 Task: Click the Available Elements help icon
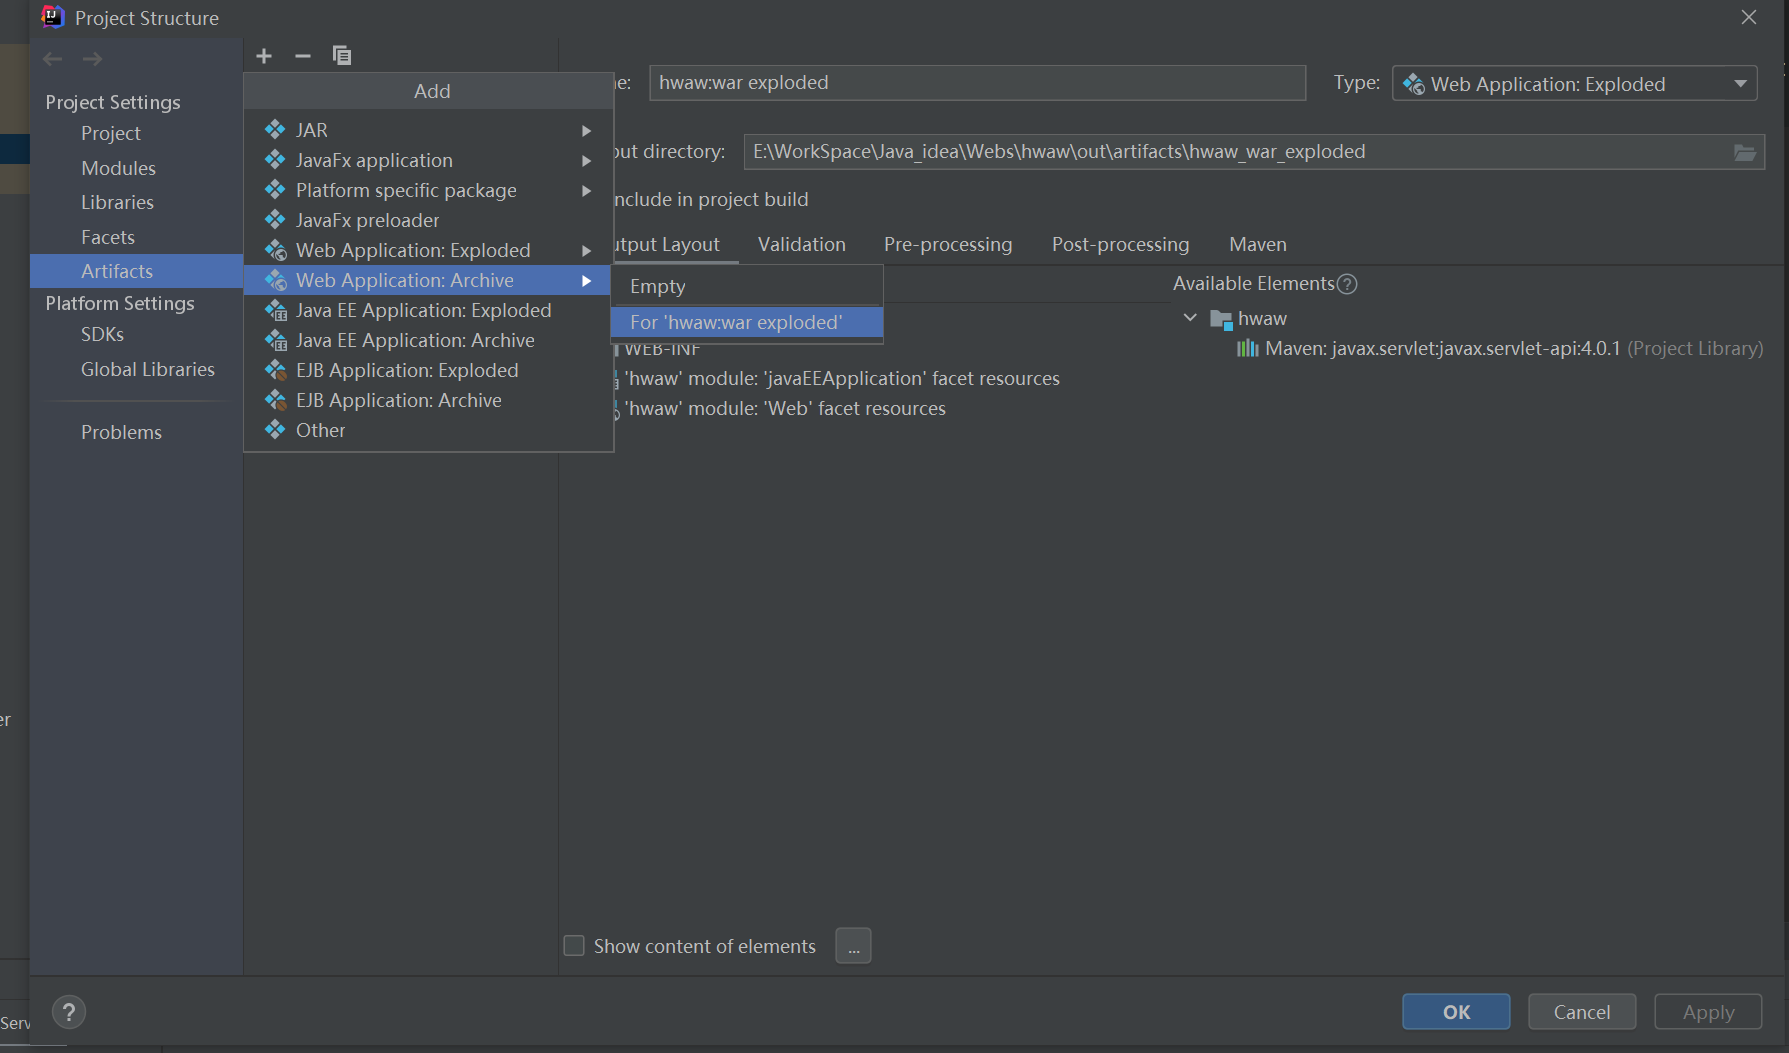(x=1347, y=284)
